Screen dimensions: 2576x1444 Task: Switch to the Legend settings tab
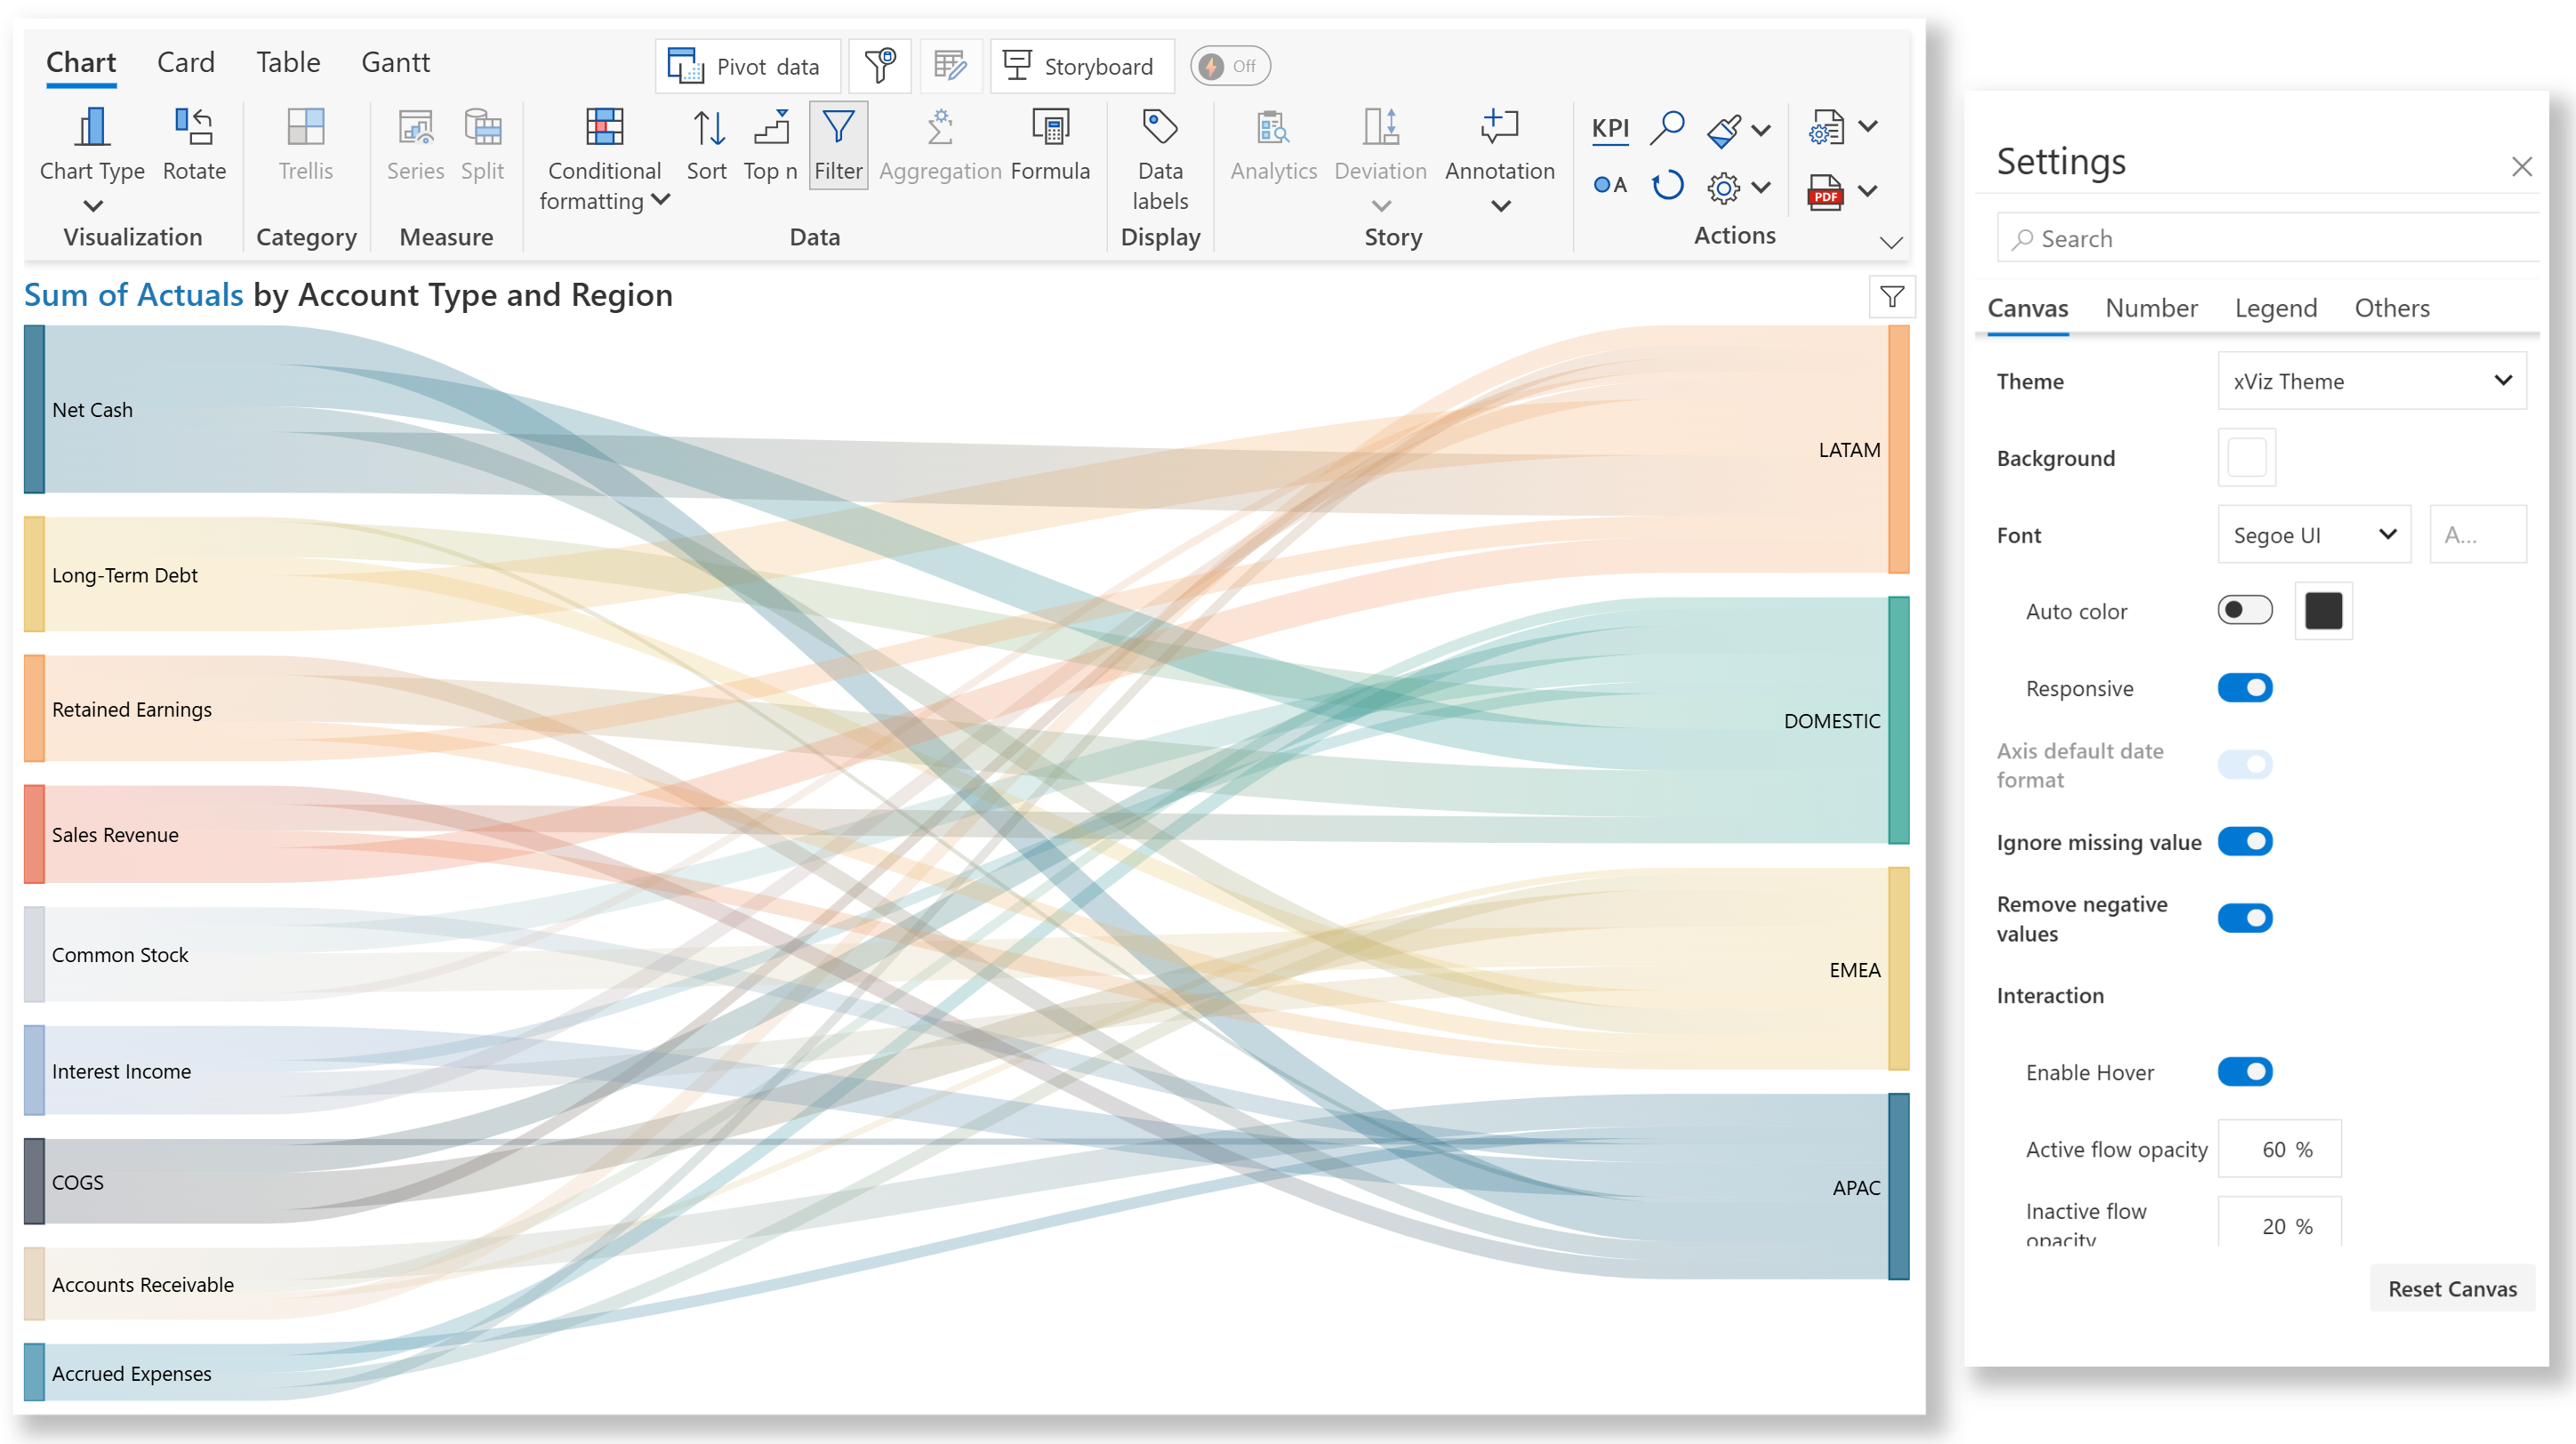click(x=2276, y=308)
